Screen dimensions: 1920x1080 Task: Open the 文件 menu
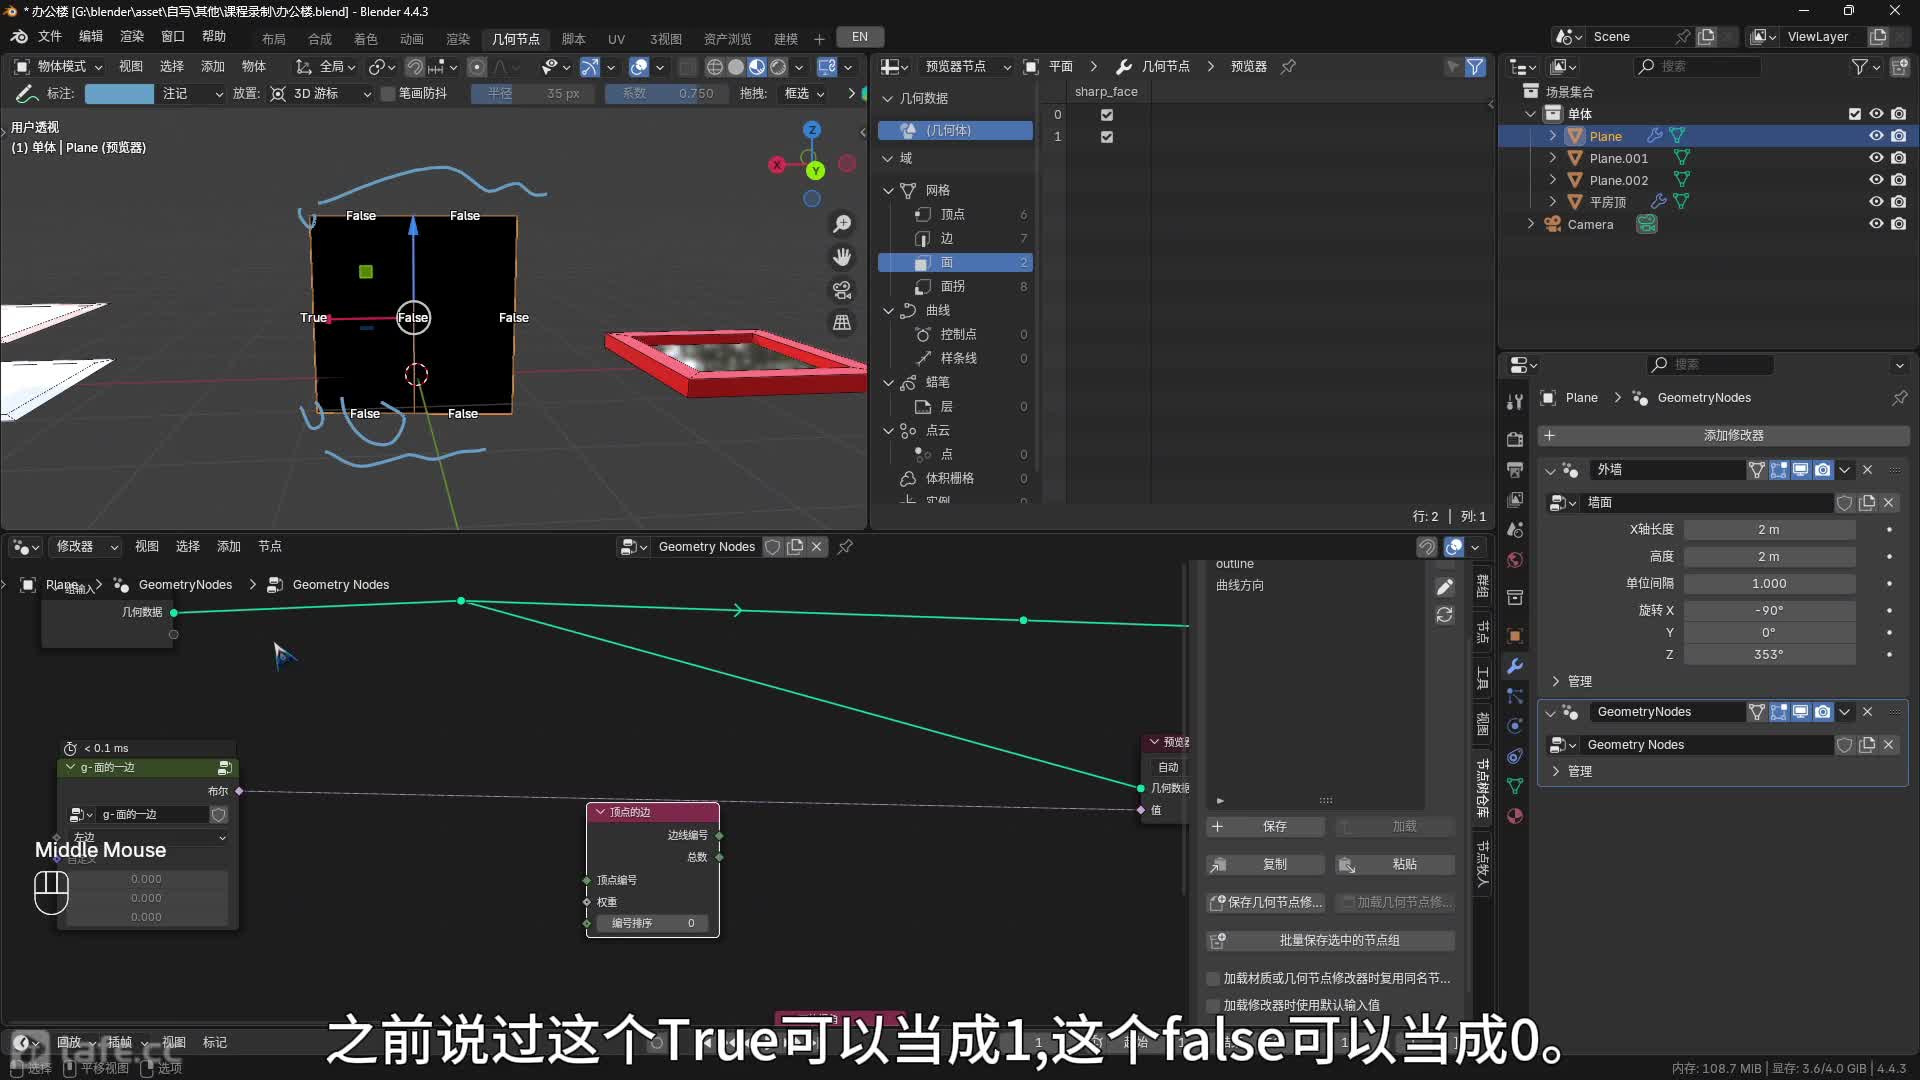pos(50,37)
